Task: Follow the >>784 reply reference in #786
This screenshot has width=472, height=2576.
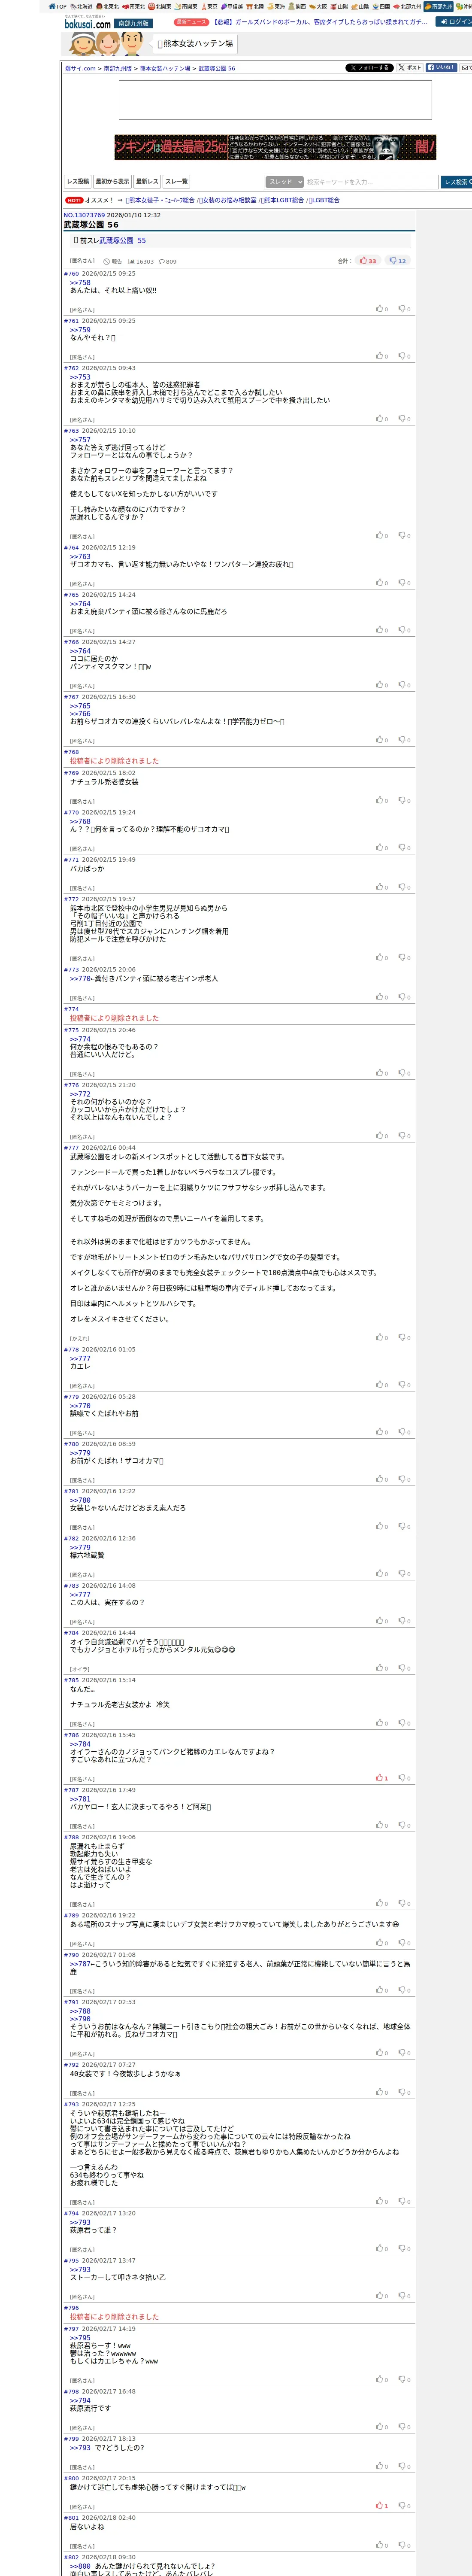Action: (80, 1744)
